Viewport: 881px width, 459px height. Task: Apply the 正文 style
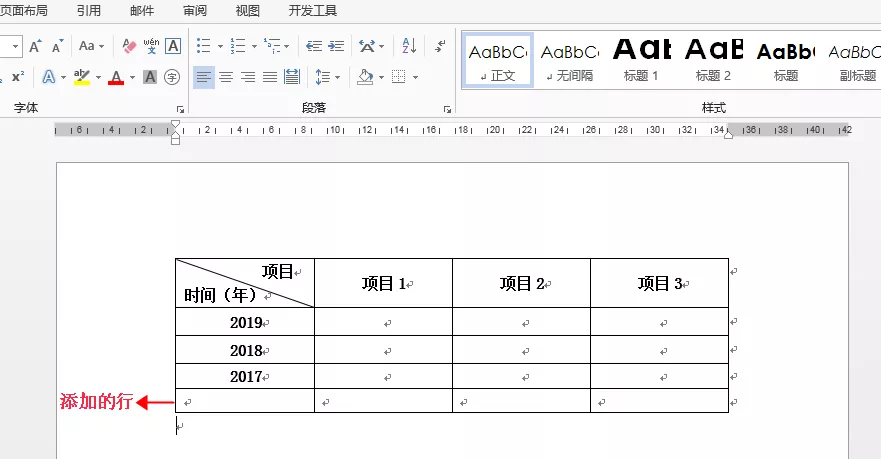click(x=498, y=60)
